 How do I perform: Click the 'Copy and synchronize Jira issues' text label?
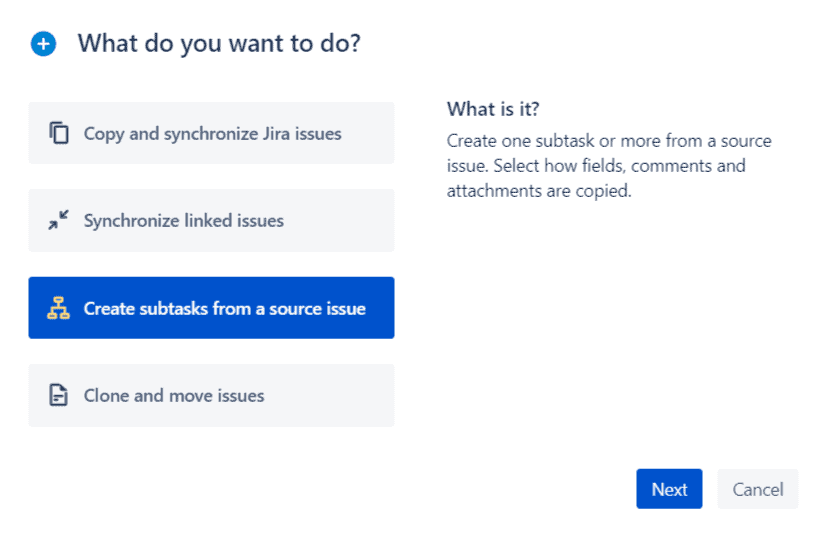point(212,133)
